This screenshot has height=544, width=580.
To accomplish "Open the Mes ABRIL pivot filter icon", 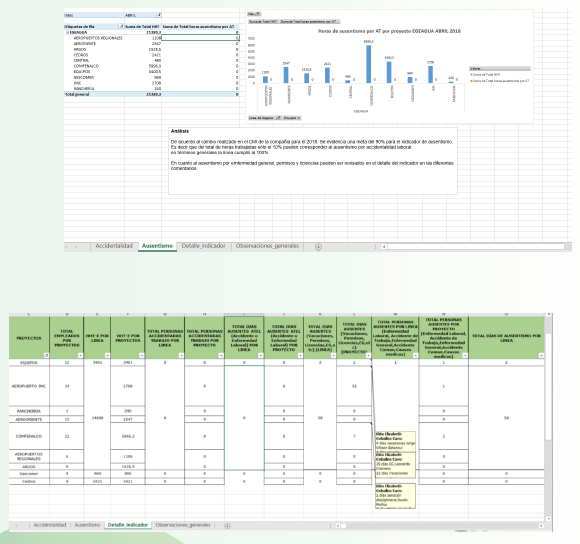I will point(159,15).
